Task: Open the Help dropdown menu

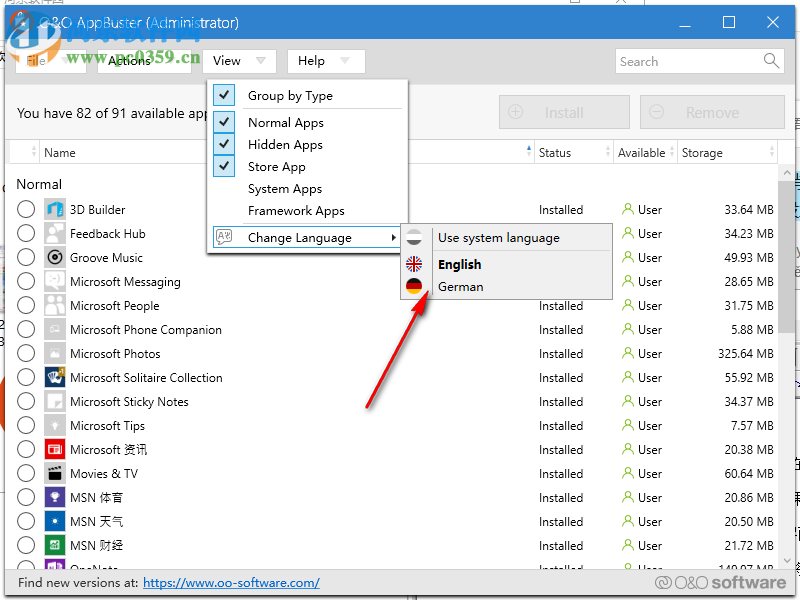Action: pos(325,61)
